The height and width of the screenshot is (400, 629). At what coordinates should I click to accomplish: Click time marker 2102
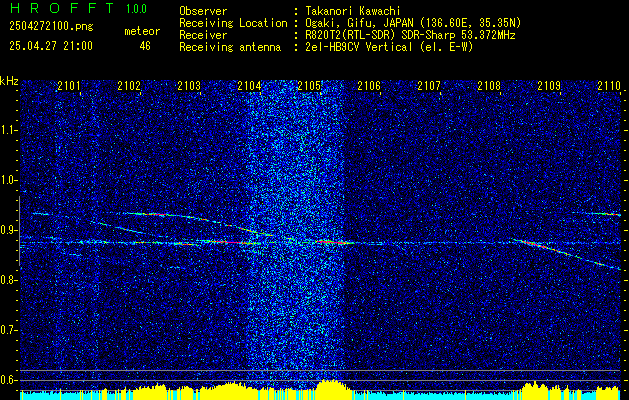[129, 85]
